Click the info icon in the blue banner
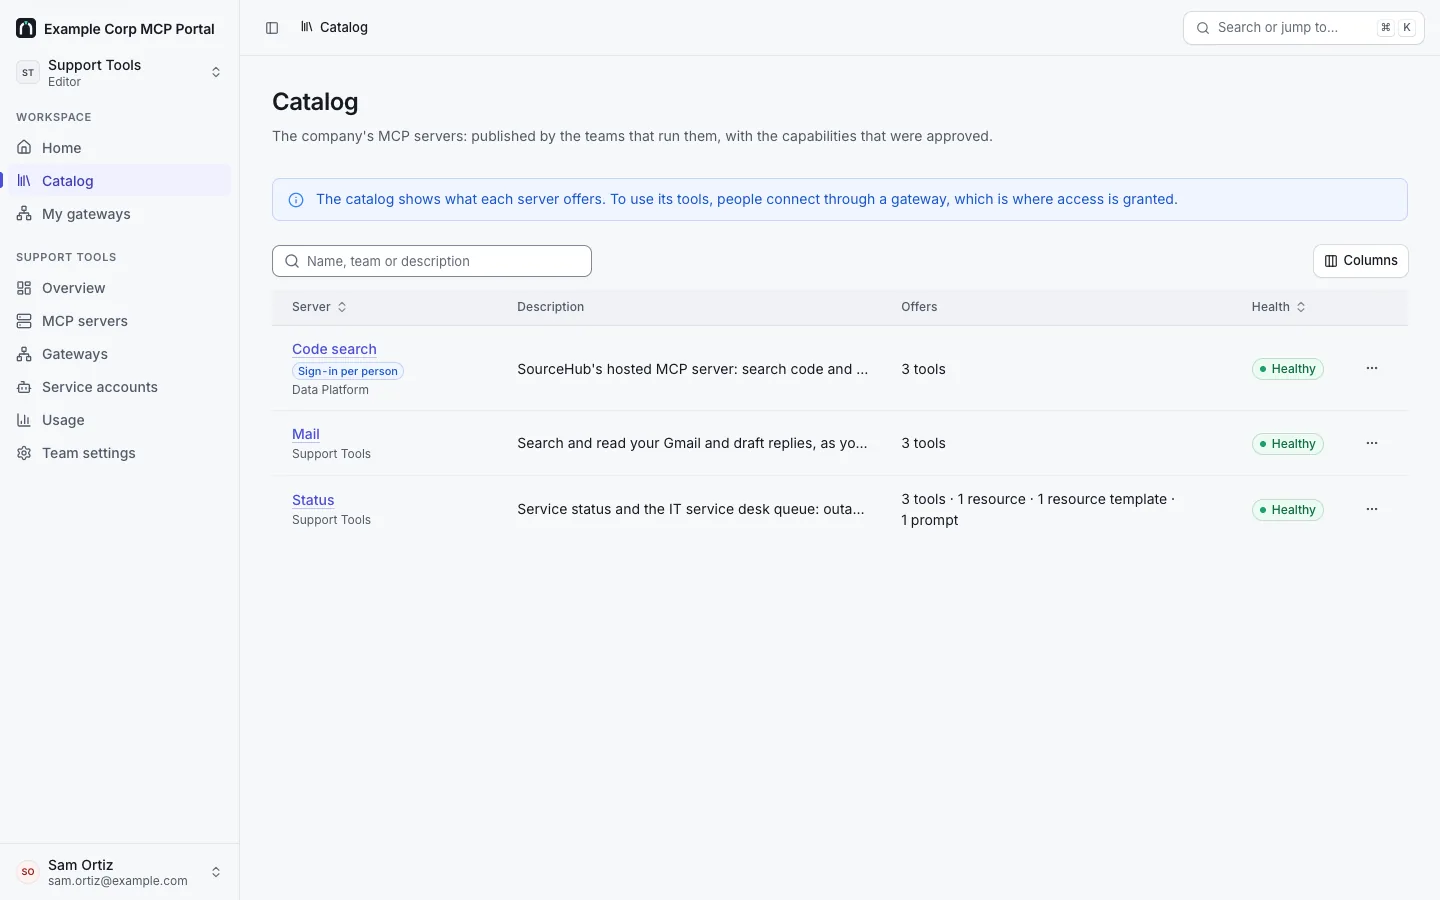Image resolution: width=1440 pixels, height=900 pixels. [x=296, y=200]
